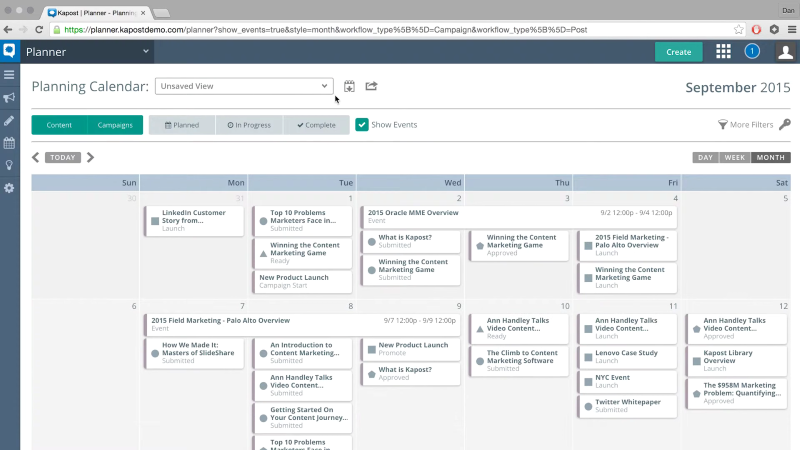Open the Lenovo Case Study card
Viewport: 800px width, 450px height.
[627, 357]
